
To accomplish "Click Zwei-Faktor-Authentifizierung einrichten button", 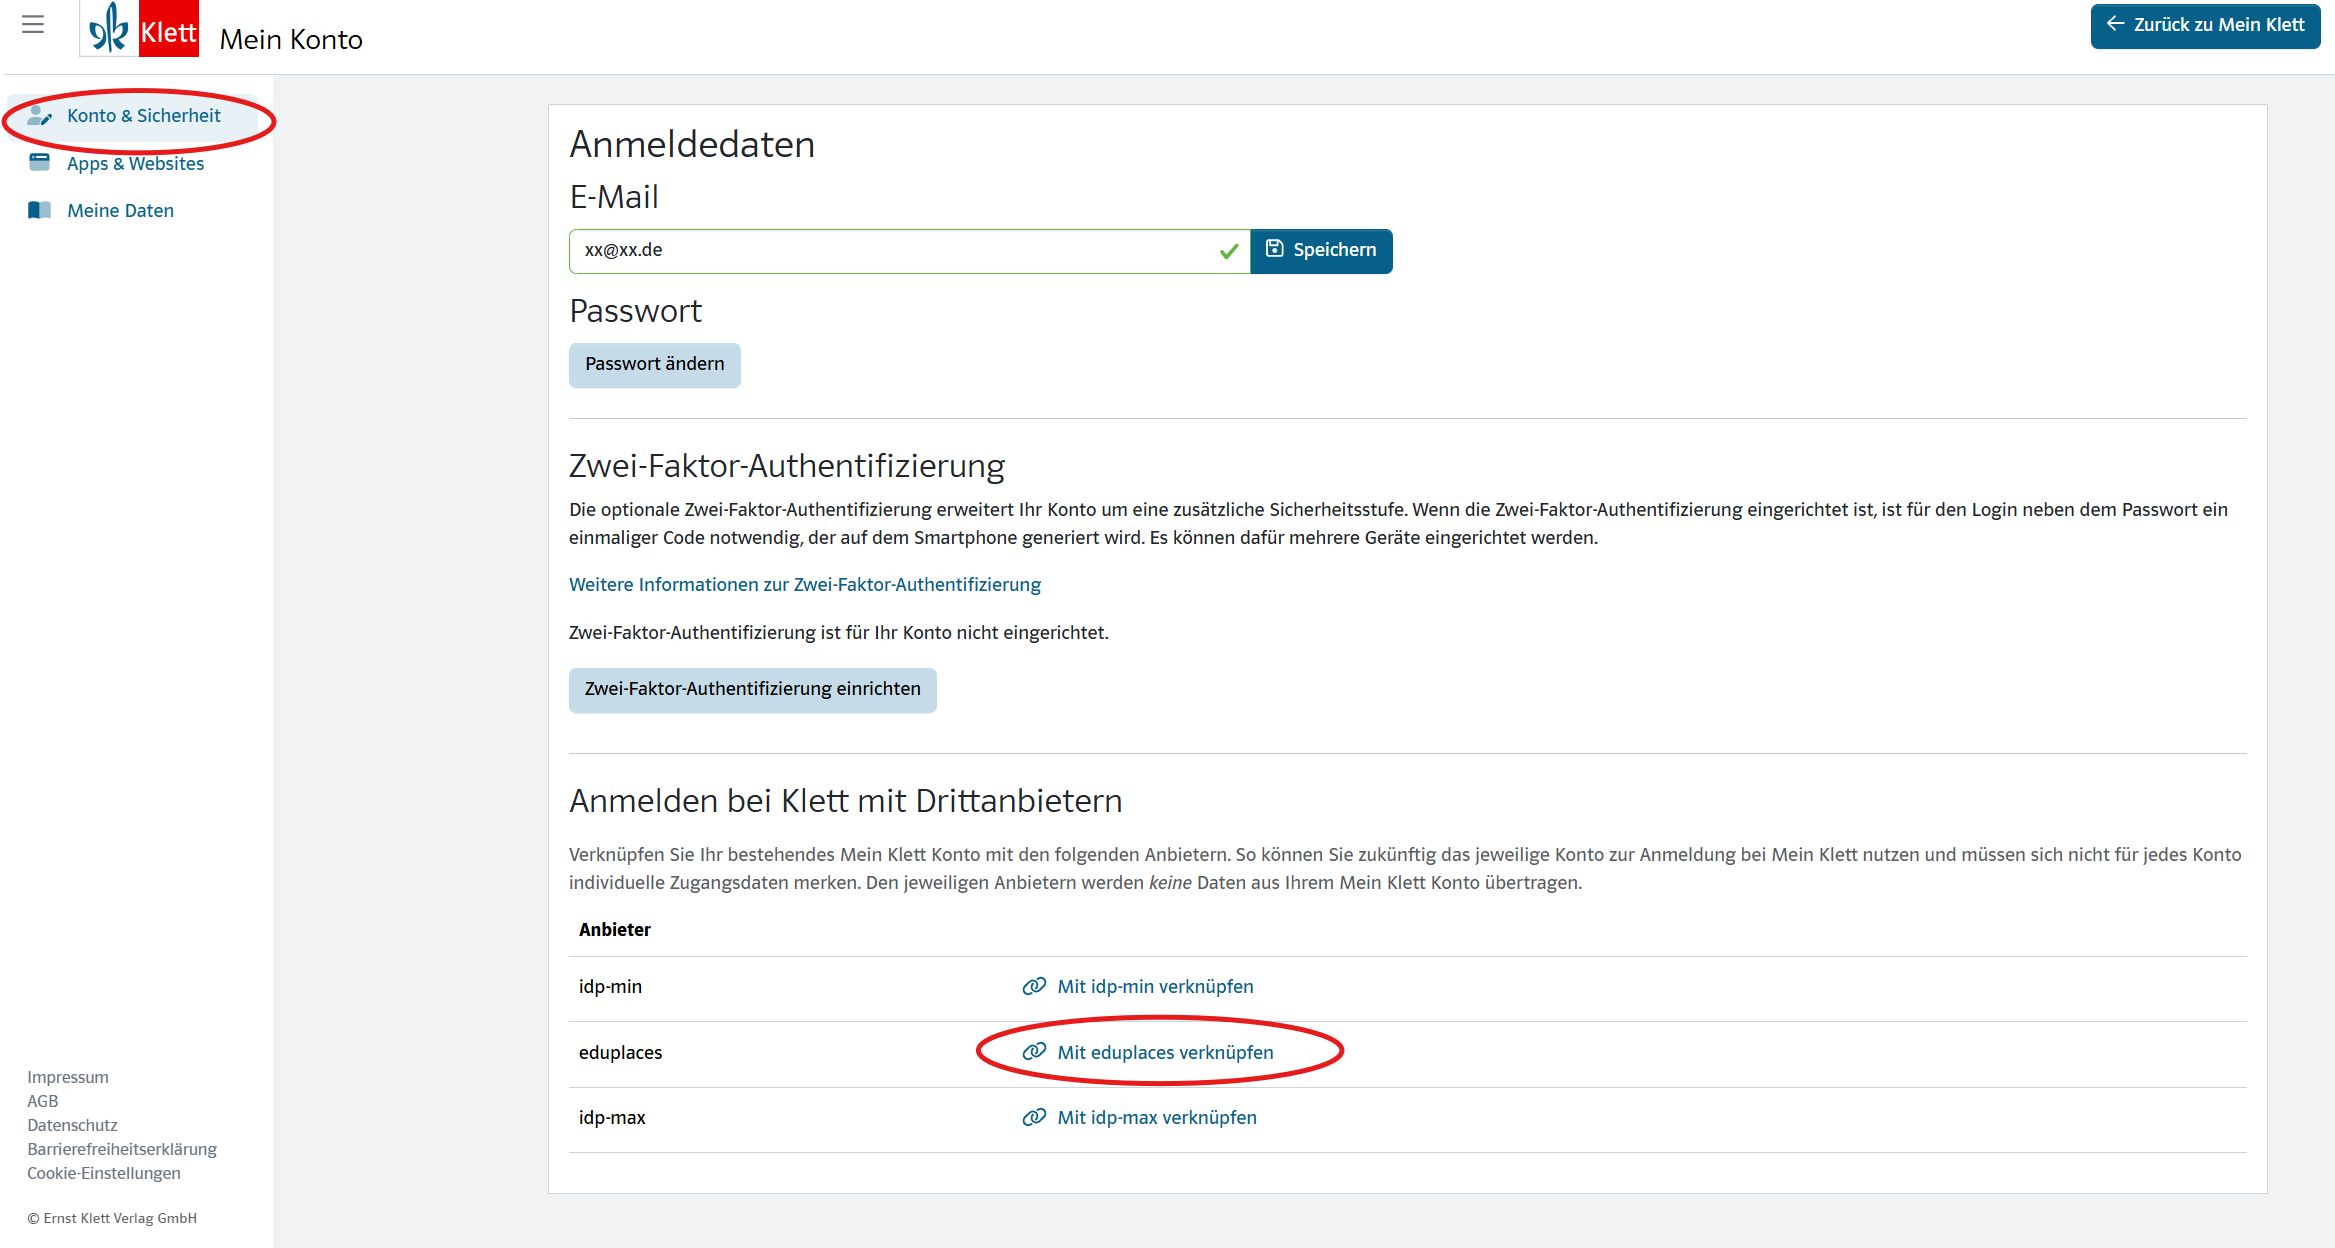I will click(752, 690).
